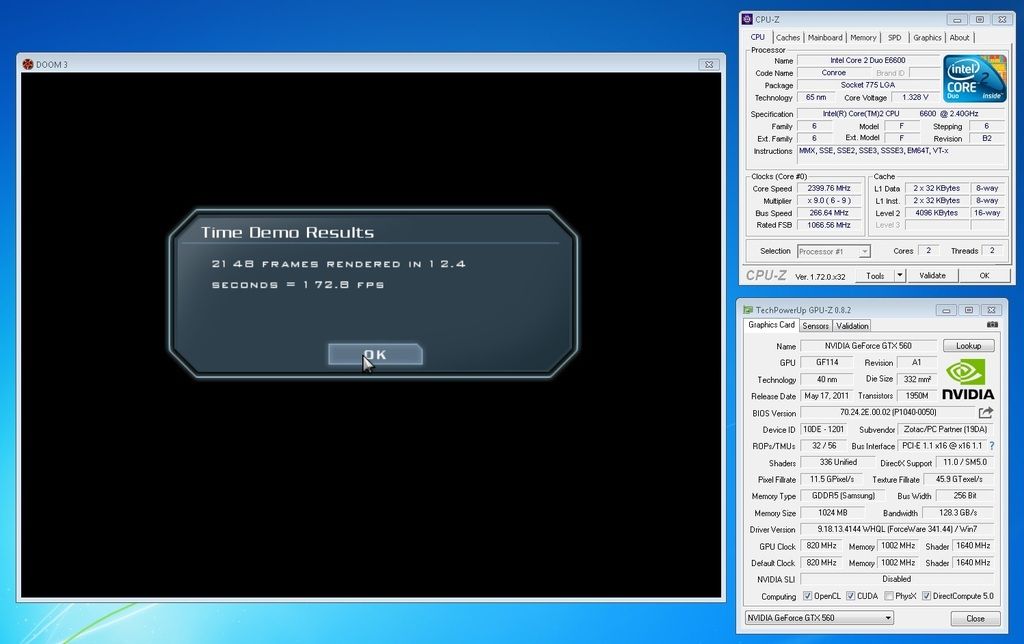1024x644 pixels.
Task: Click the Time Demo Results heading
Action: [x=287, y=232]
